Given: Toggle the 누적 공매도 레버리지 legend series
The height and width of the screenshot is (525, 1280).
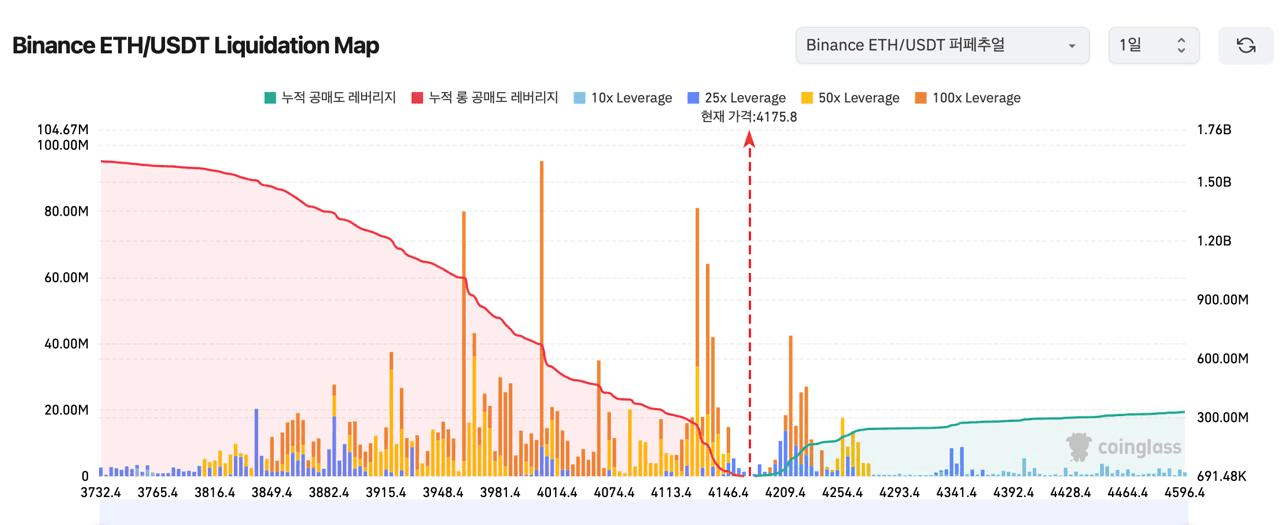Looking at the screenshot, I should pos(330,98).
